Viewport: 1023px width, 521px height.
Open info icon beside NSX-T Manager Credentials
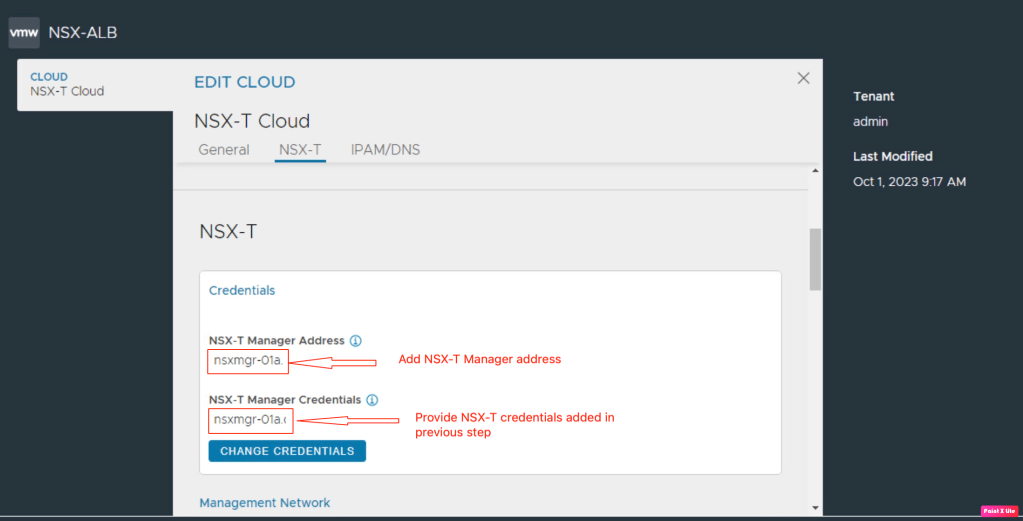click(372, 400)
